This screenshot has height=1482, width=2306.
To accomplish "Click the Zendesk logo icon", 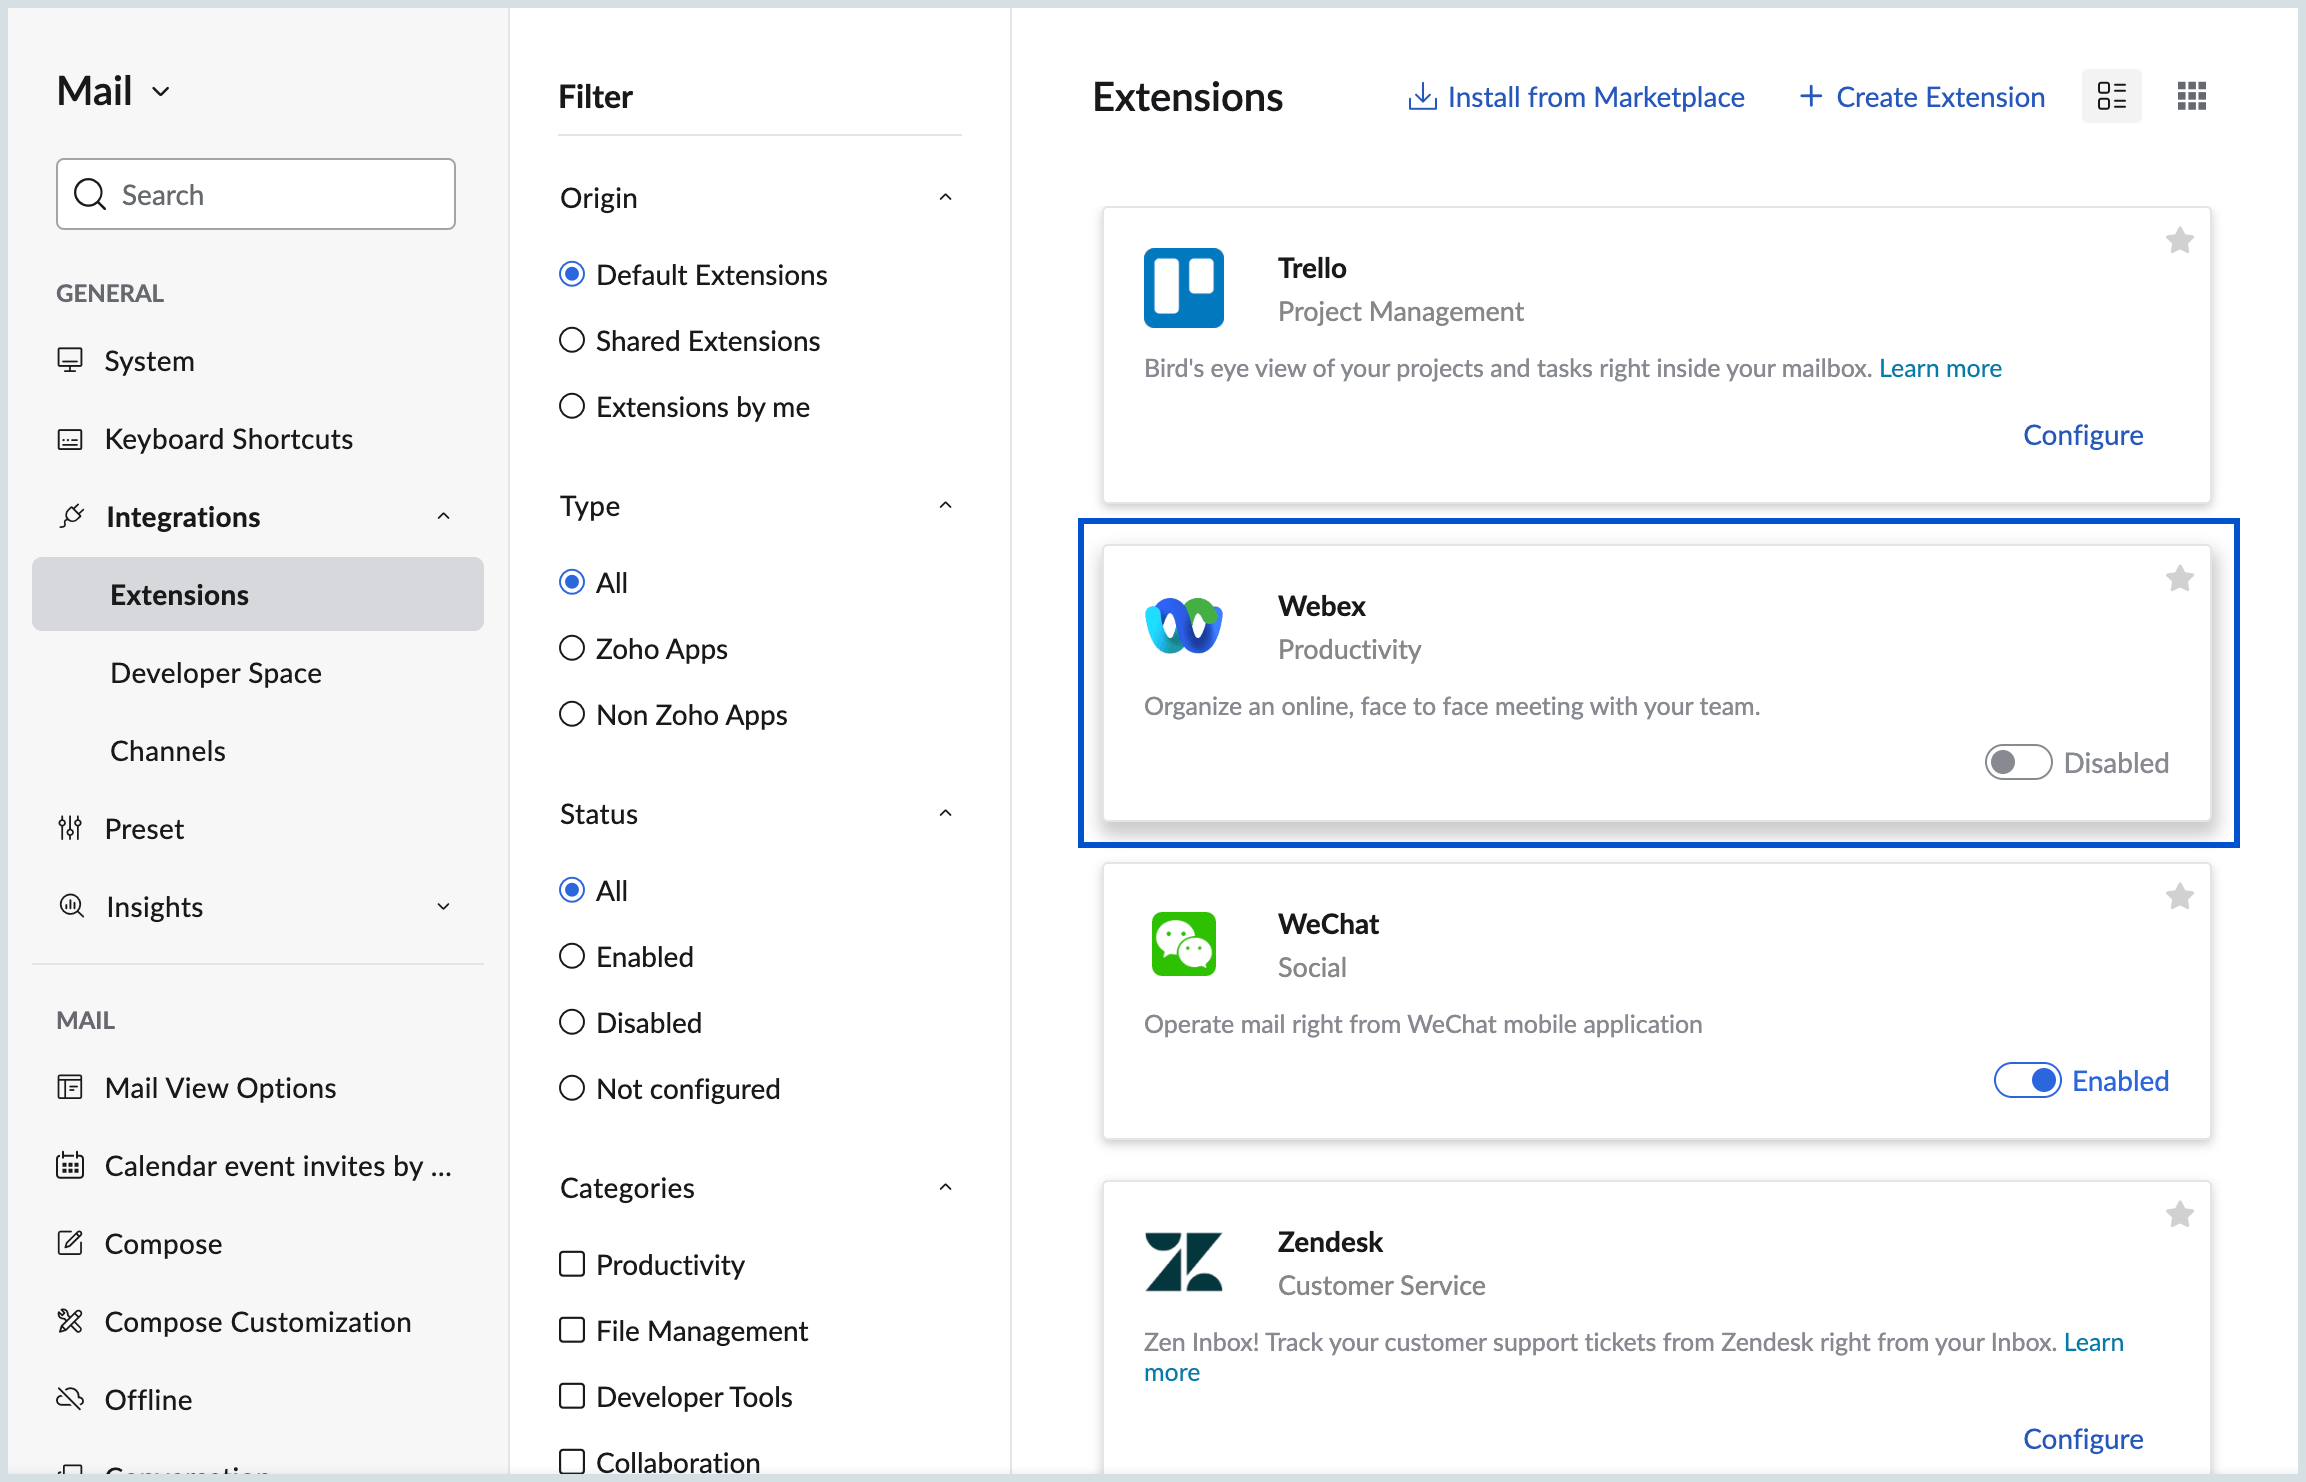I will coord(1183,1261).
